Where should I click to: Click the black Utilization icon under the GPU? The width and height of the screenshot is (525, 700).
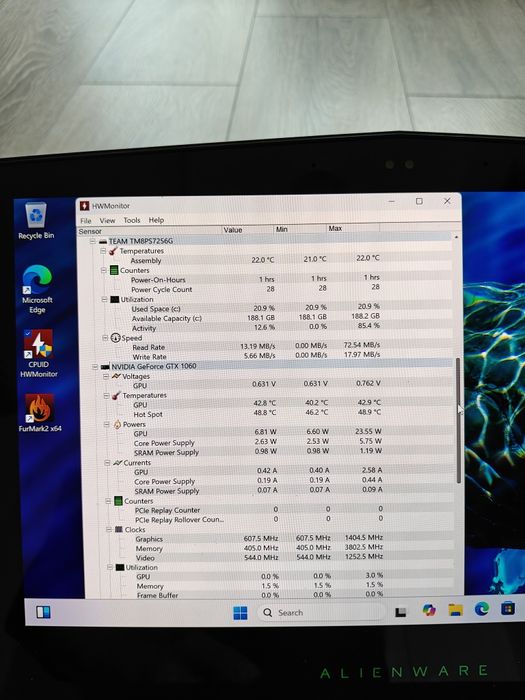(120, 567)
